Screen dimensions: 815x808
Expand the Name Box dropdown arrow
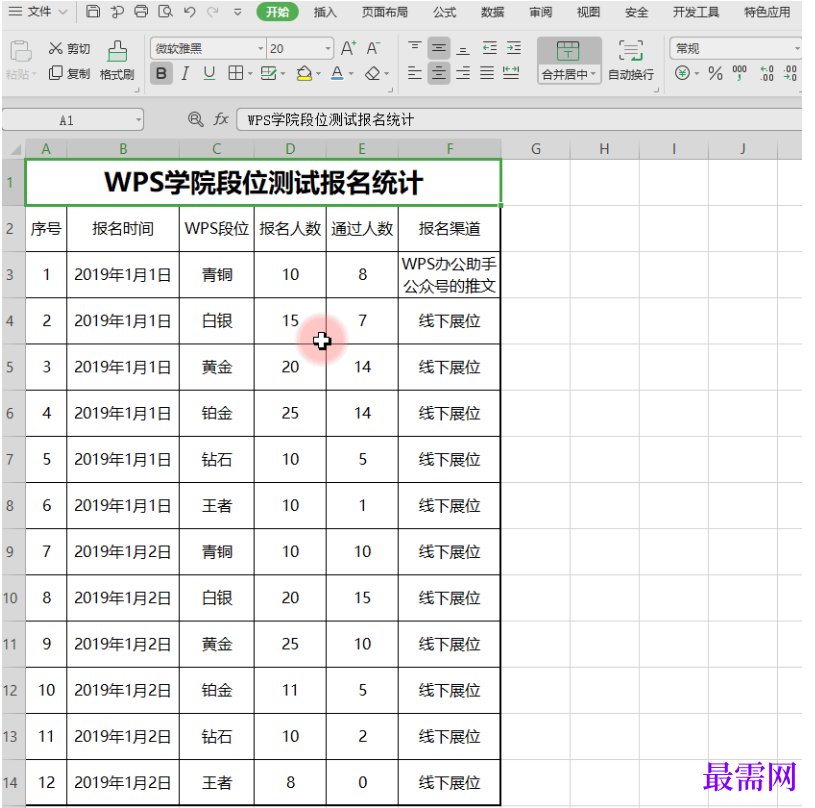point(138,120)
